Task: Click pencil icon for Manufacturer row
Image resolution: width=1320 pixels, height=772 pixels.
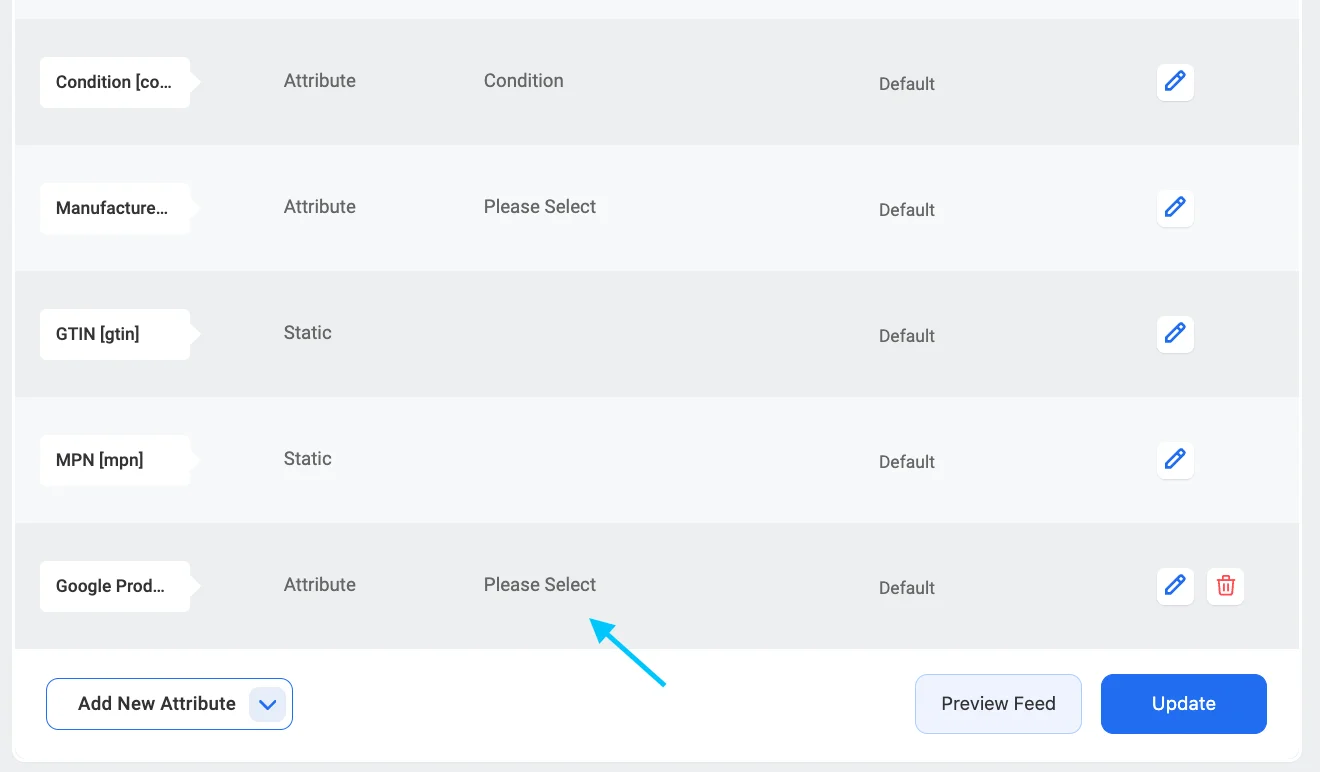Action: (x=1175, y=208)
